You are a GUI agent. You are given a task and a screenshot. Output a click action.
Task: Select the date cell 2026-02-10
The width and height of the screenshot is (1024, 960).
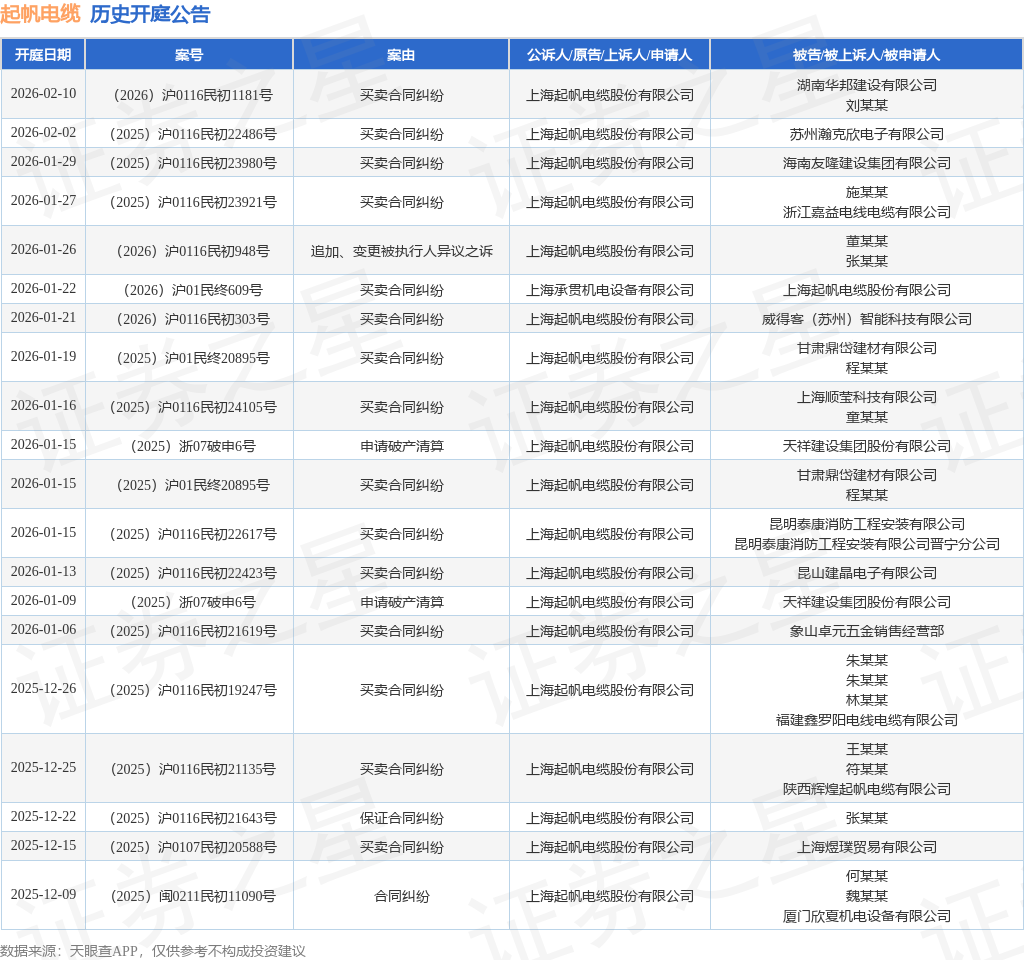click(x=43, y=93)
